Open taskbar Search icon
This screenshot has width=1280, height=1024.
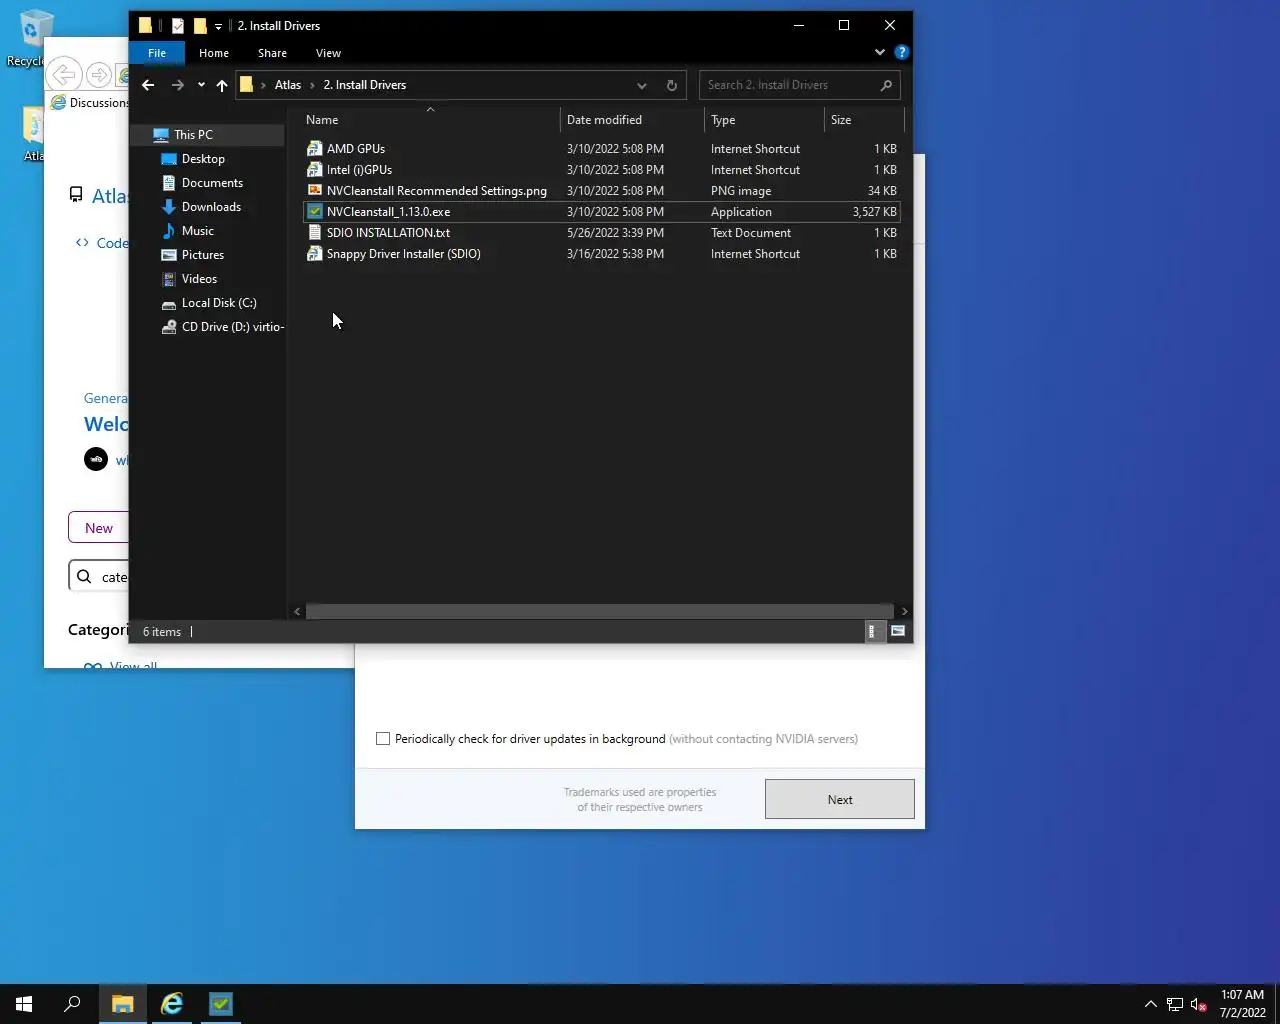72,1004
